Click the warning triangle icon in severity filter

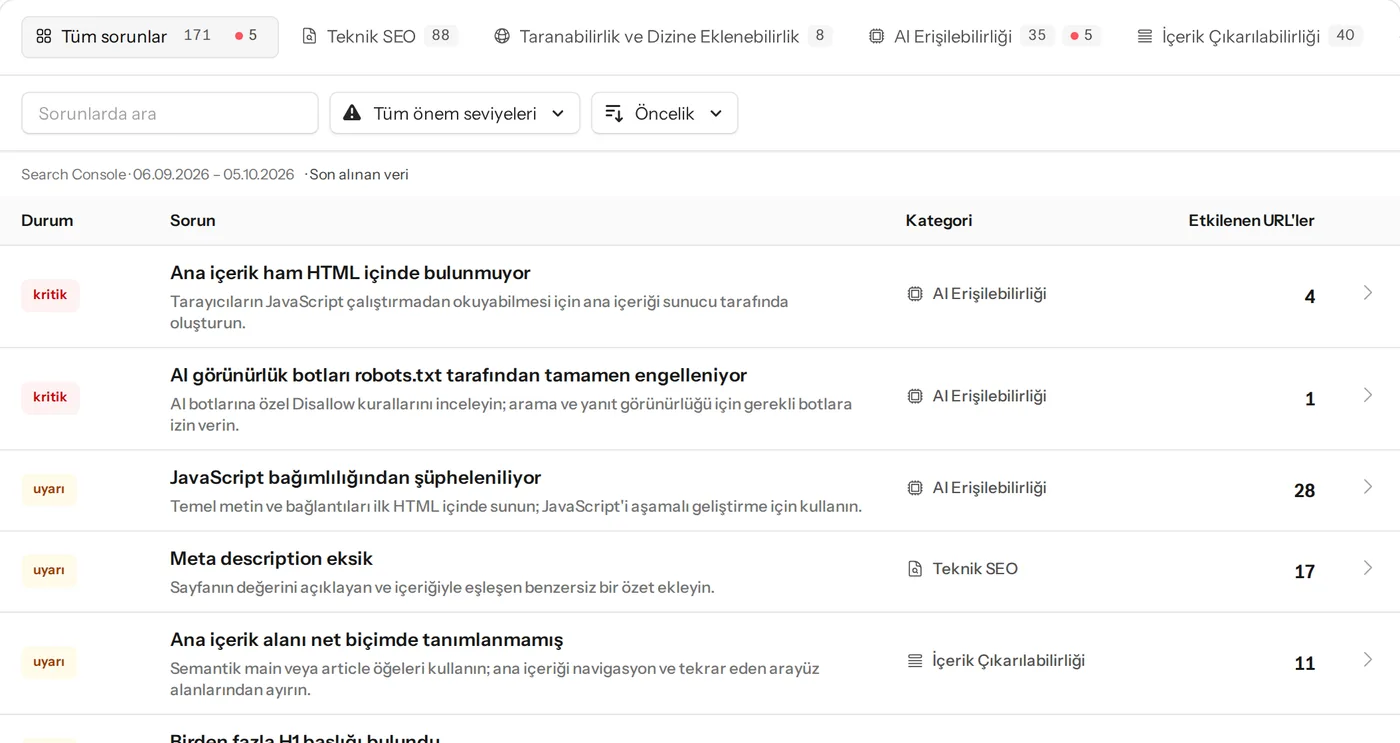pos(352,113)
